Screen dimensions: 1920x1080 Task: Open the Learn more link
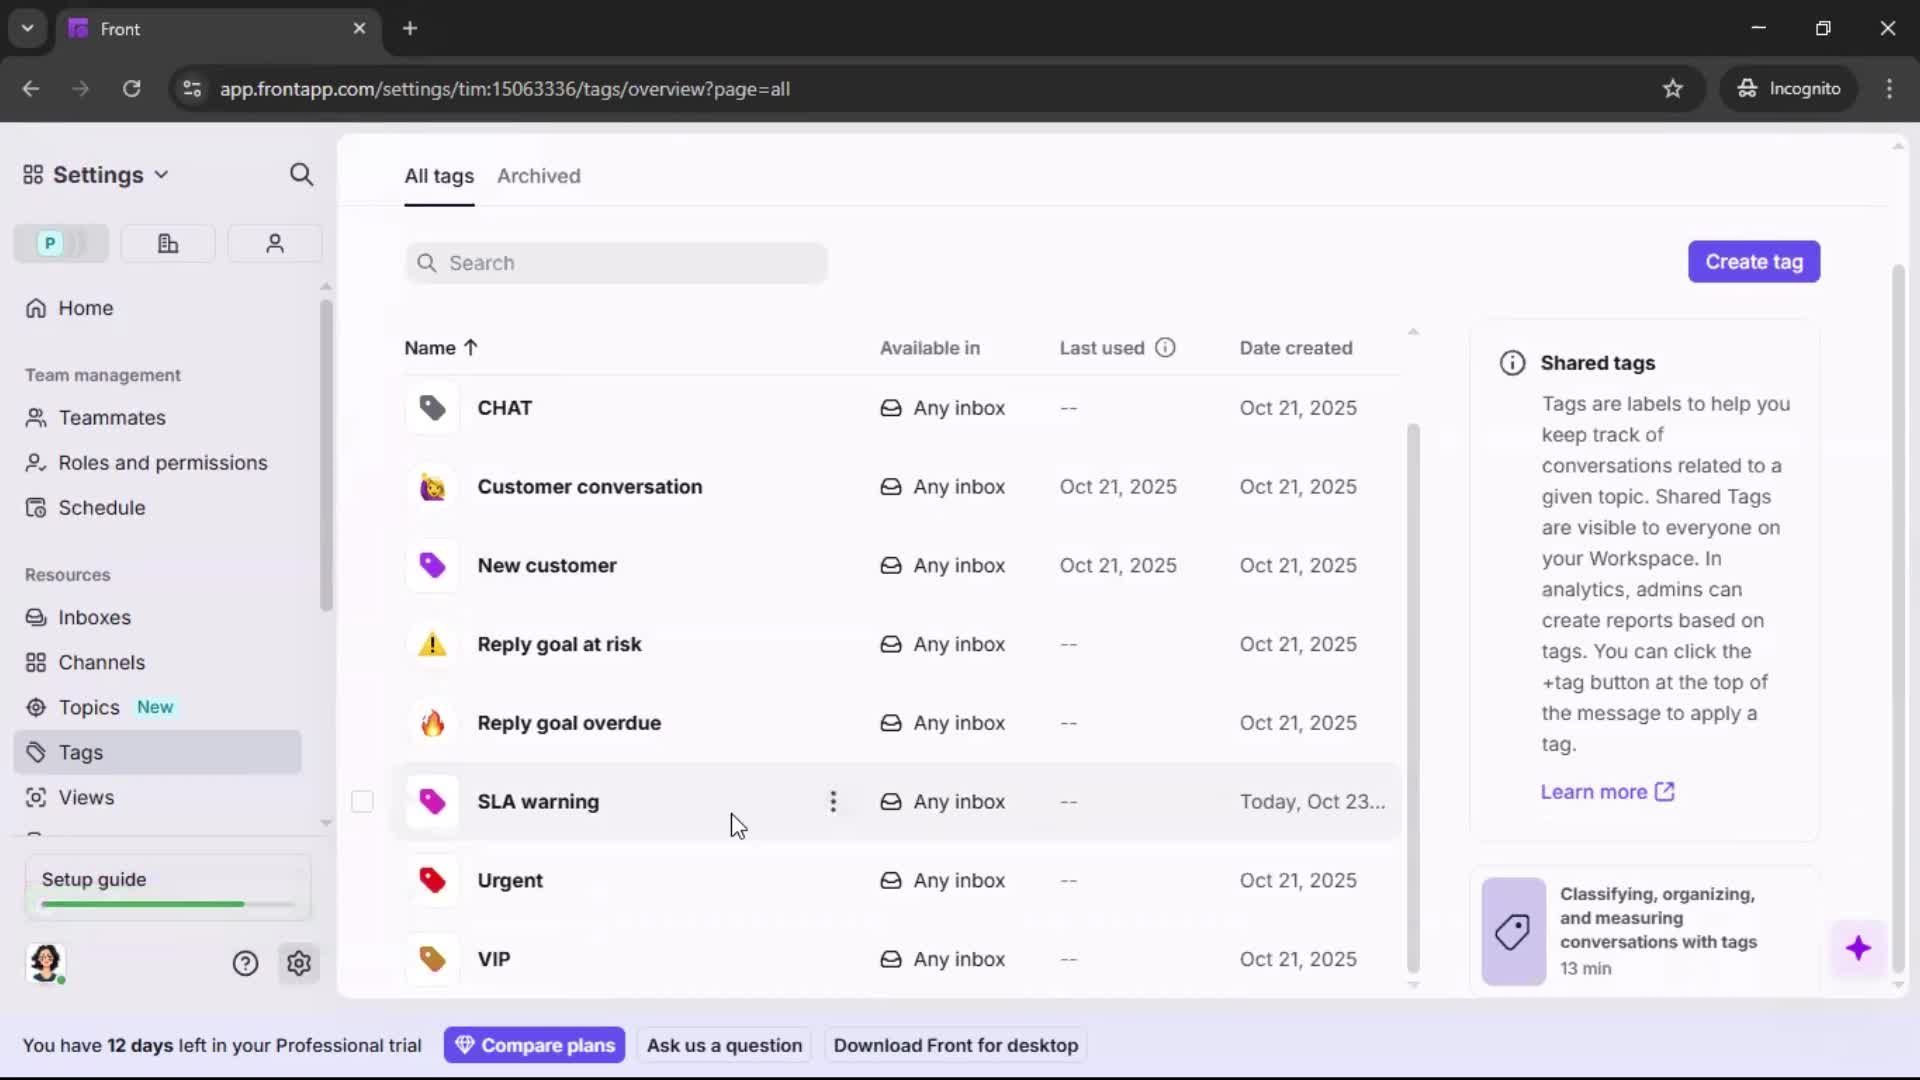[1594, 791]
